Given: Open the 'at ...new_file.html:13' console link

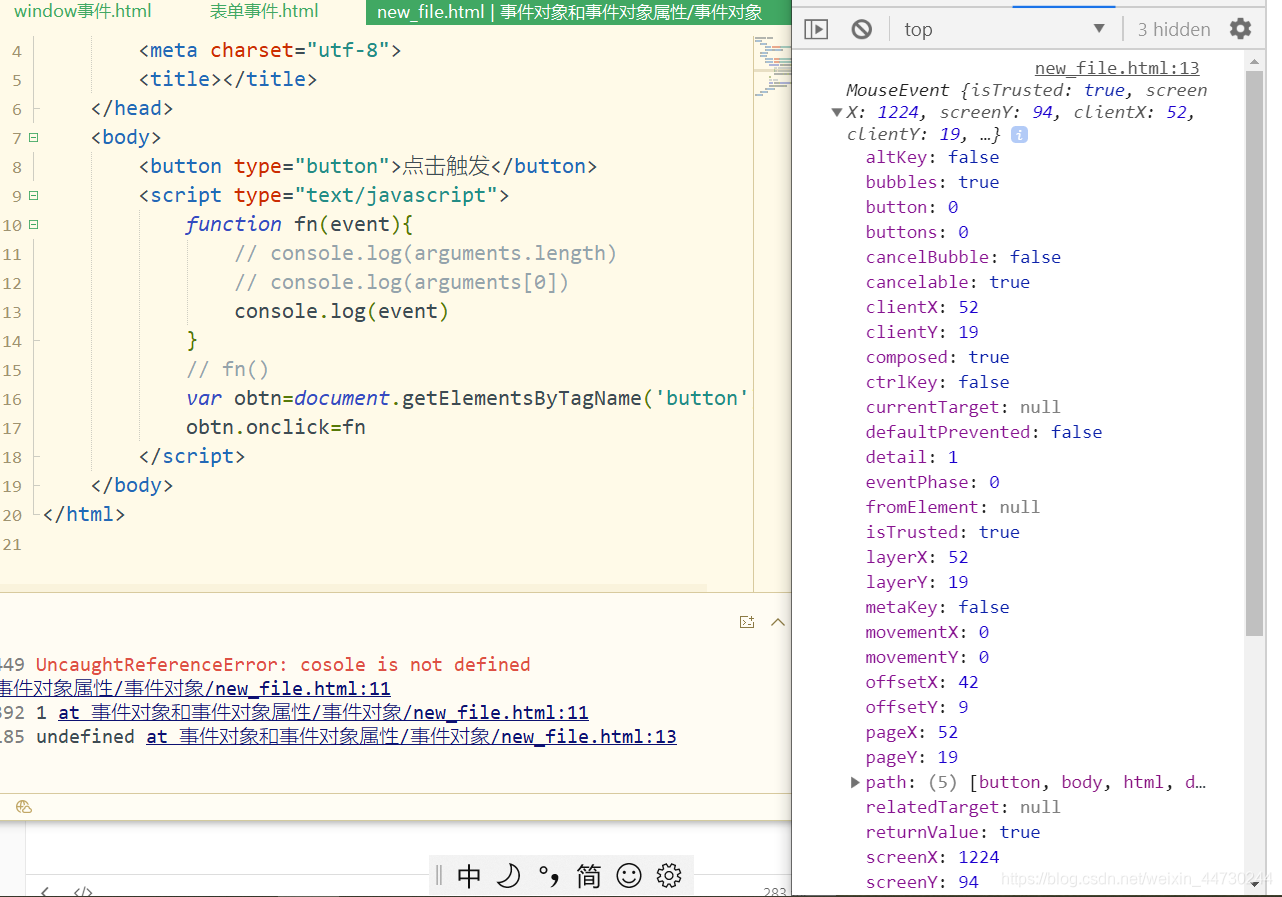Looking at the screenshot, I should (412, 737).
